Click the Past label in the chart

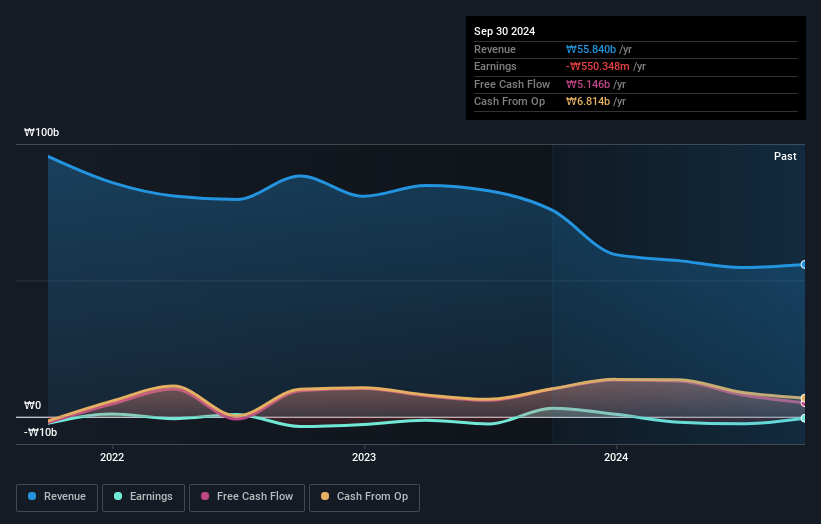click(785, 157)
